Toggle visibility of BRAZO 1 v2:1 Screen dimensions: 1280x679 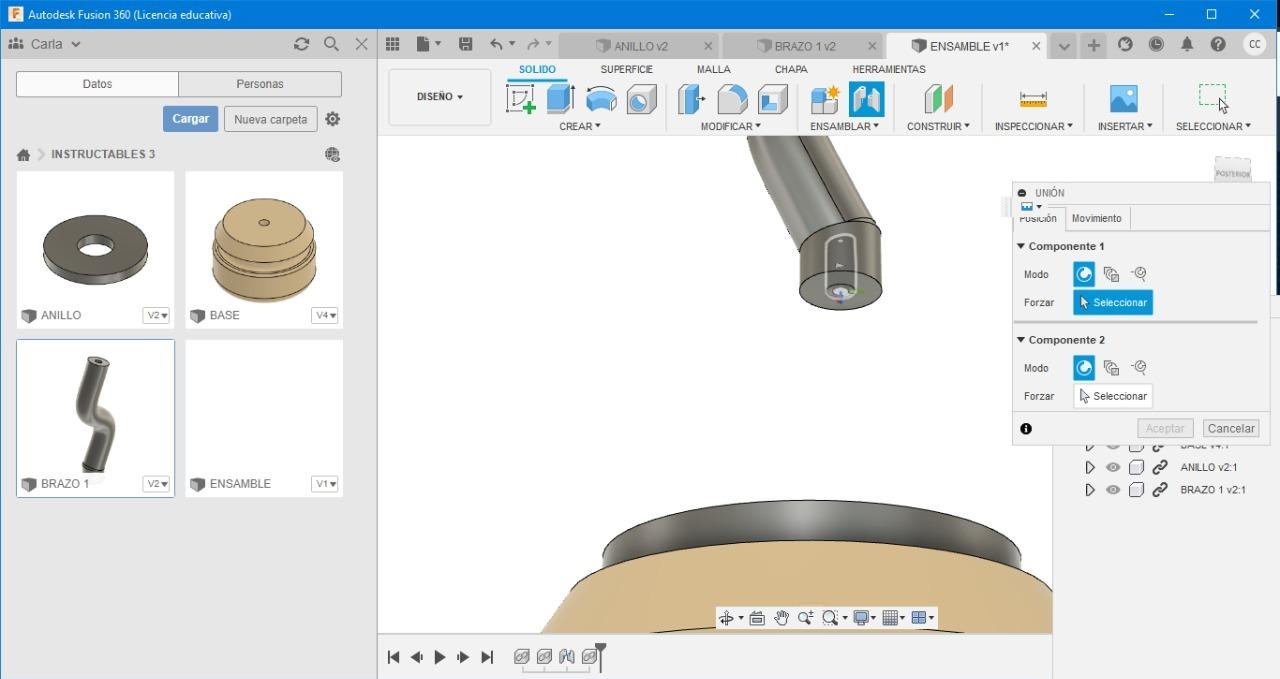pyautogui.click(x=1113, y=490)
